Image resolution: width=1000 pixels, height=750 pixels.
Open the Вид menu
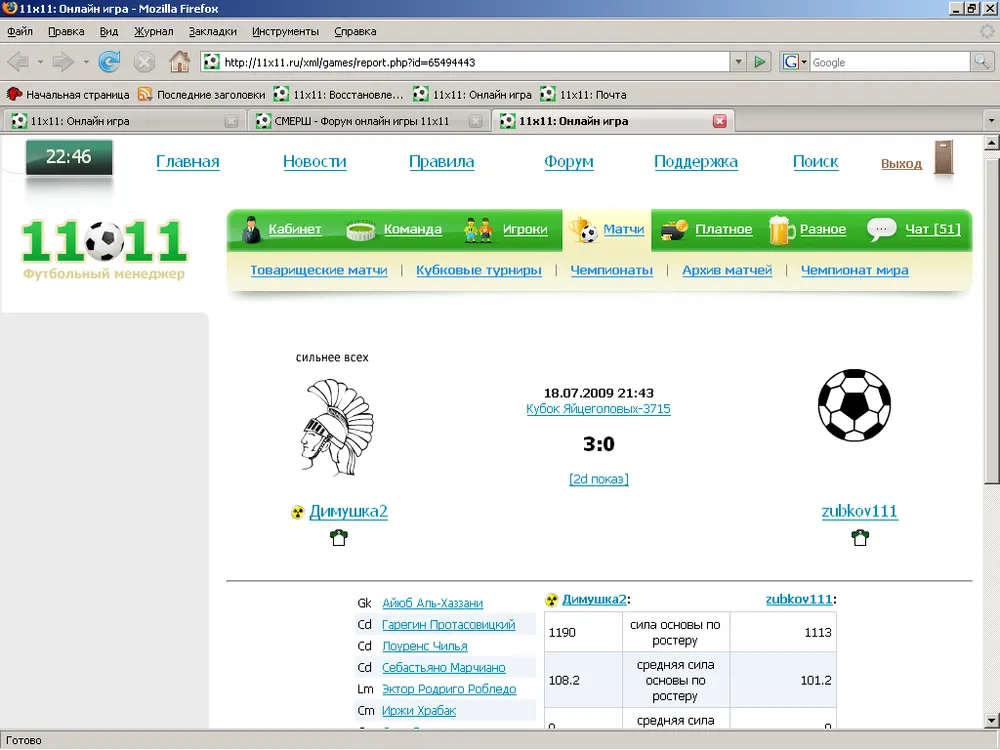(109, 31)
